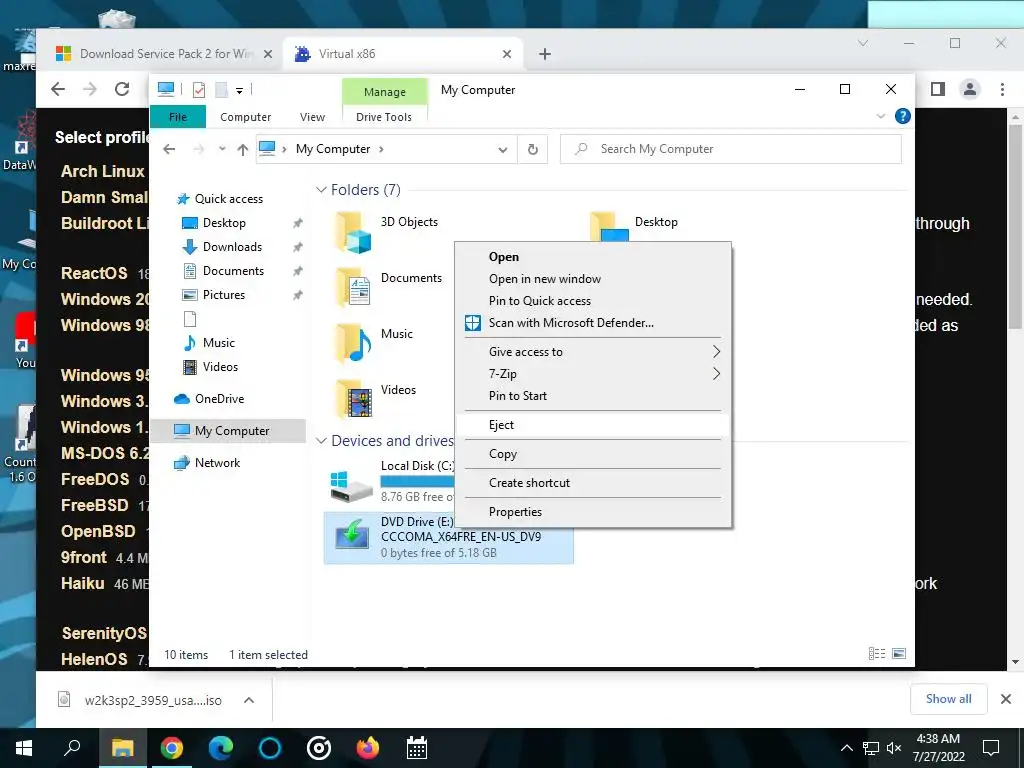The image size is (1024, 768).
Task: Select the DVD Drive (E:) icon
Action: (x=352, y=536)
